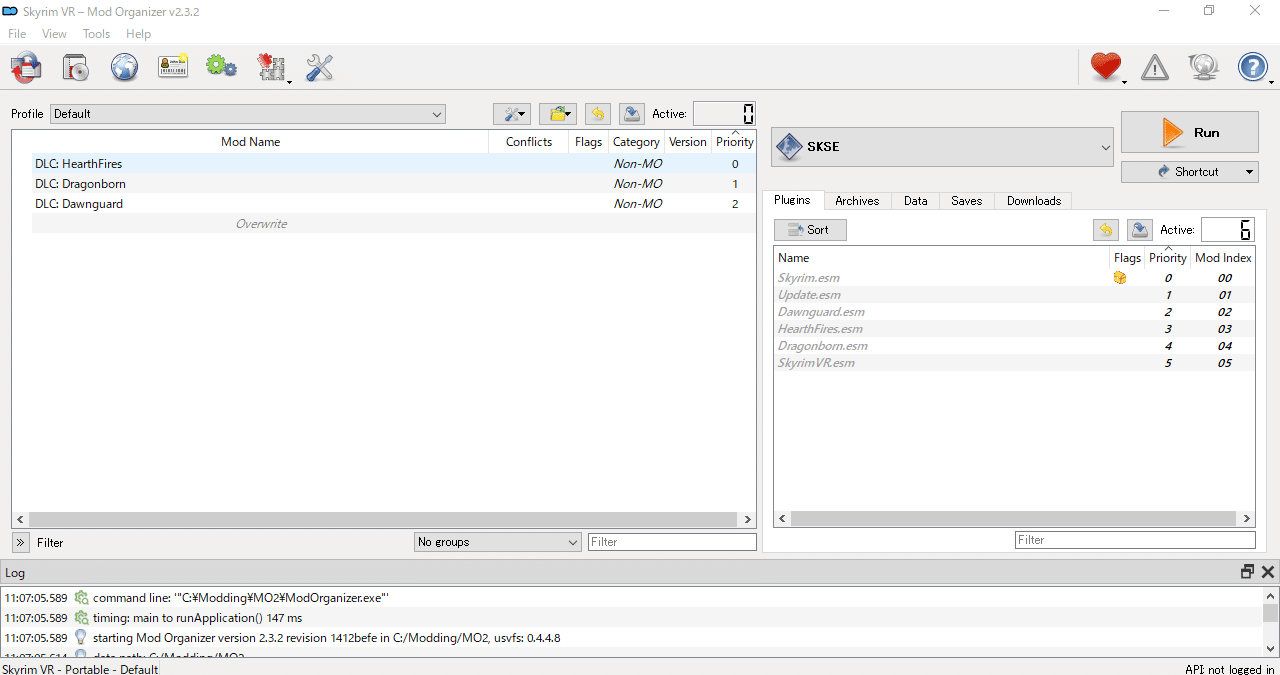This screenshot has width=1280, height=675.
Task: Open executables editor gears icon
Action: [x=221, y=67]
